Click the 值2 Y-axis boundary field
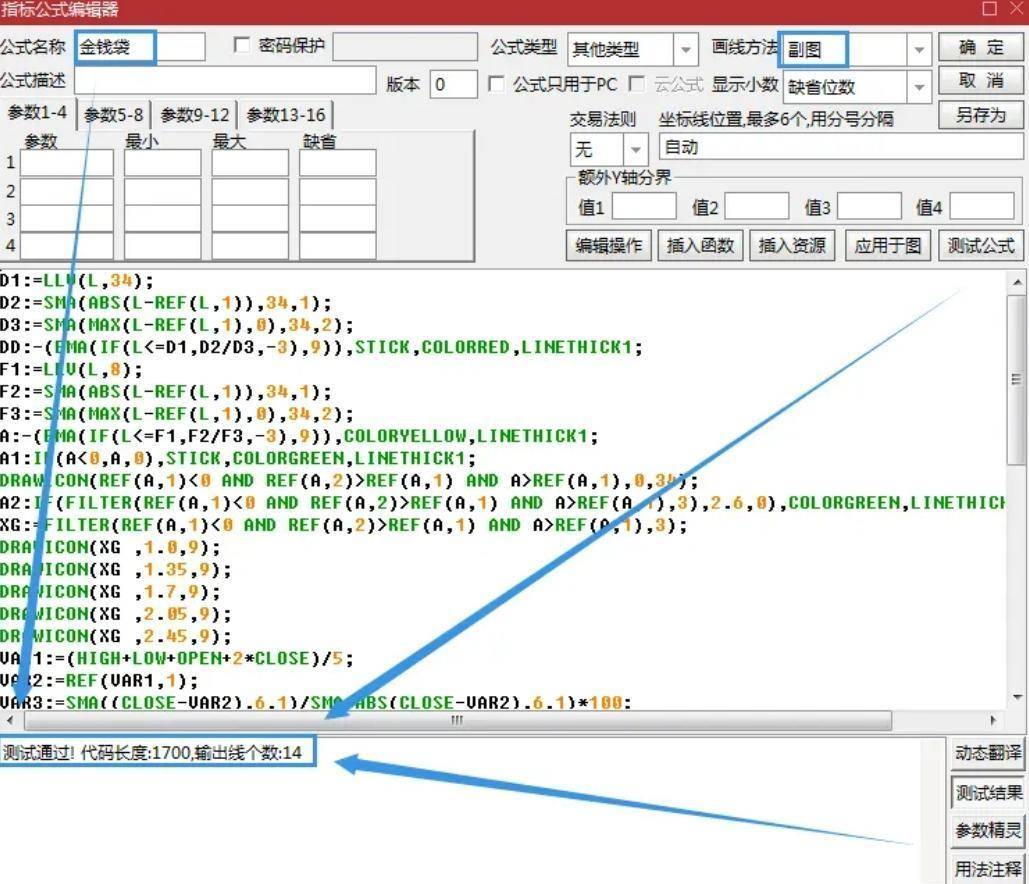1029x884 pixels. (x=757, y=206)
